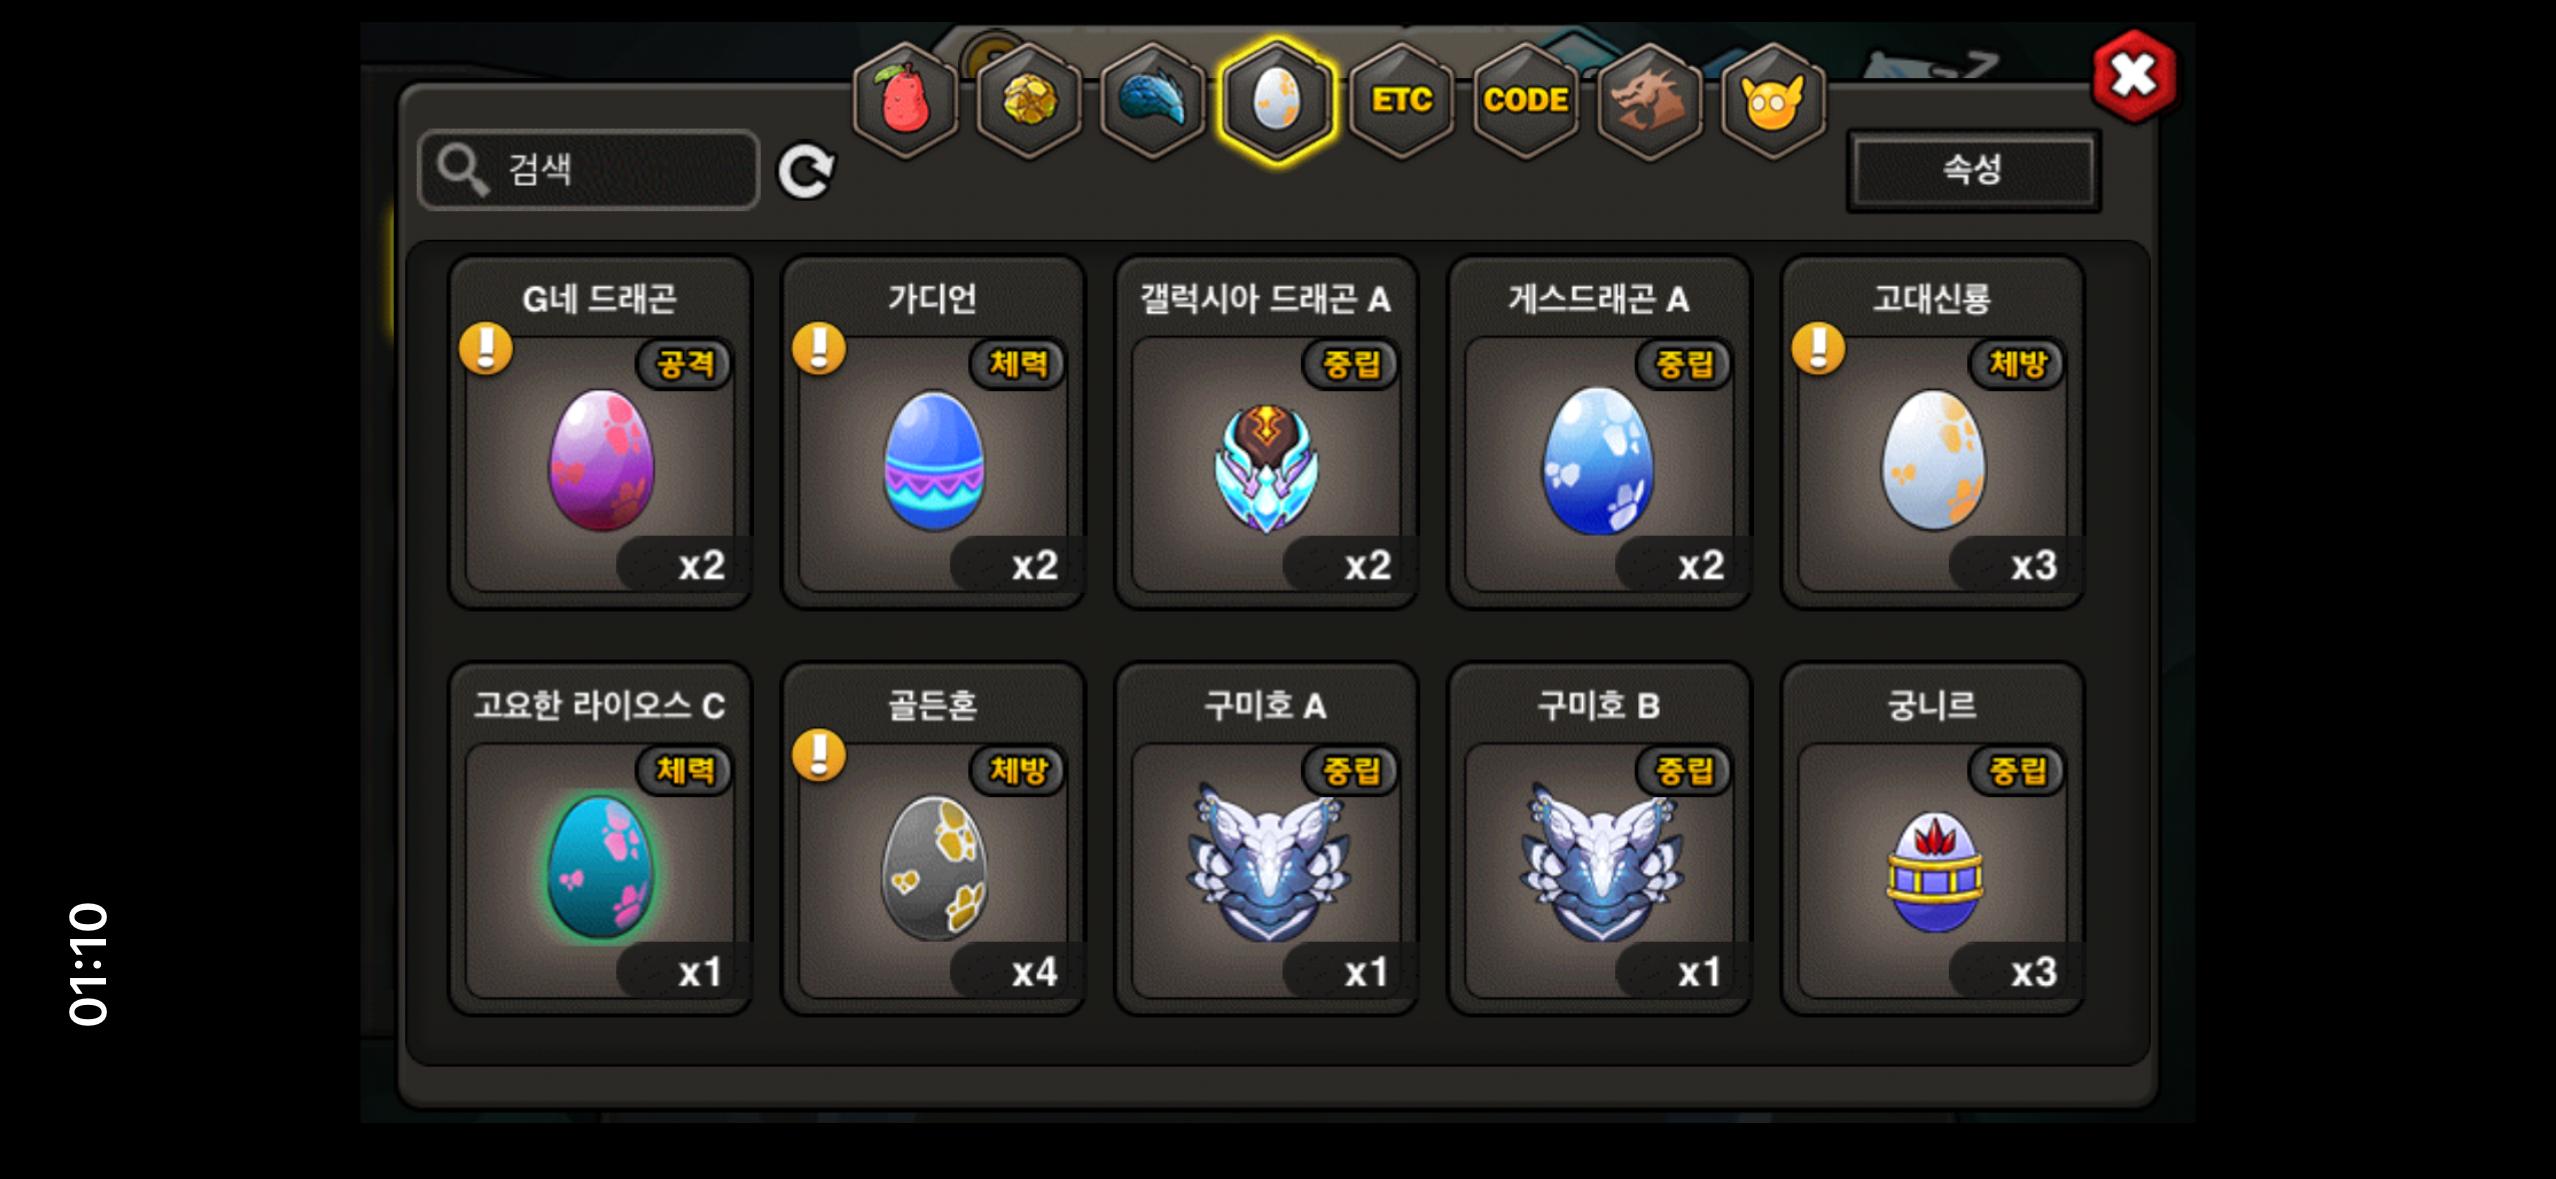Select the 고요한 라이오스 C teal egg
Image resolution: width=2556 pixels, height=1179 pixels.
[600, 839]
